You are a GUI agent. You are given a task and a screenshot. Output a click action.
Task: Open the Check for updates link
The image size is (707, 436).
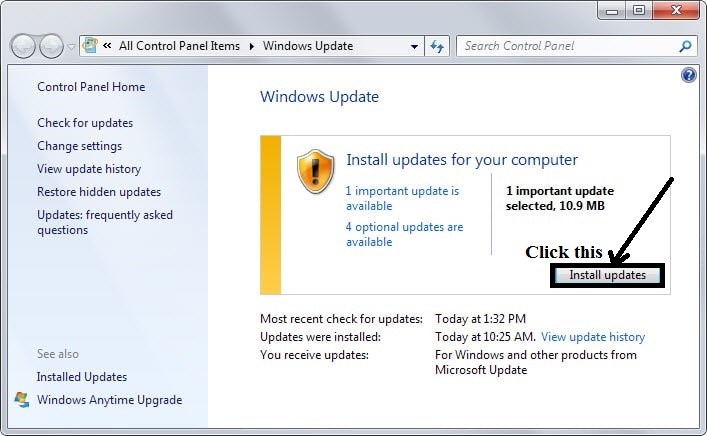[x=85, y=123]
